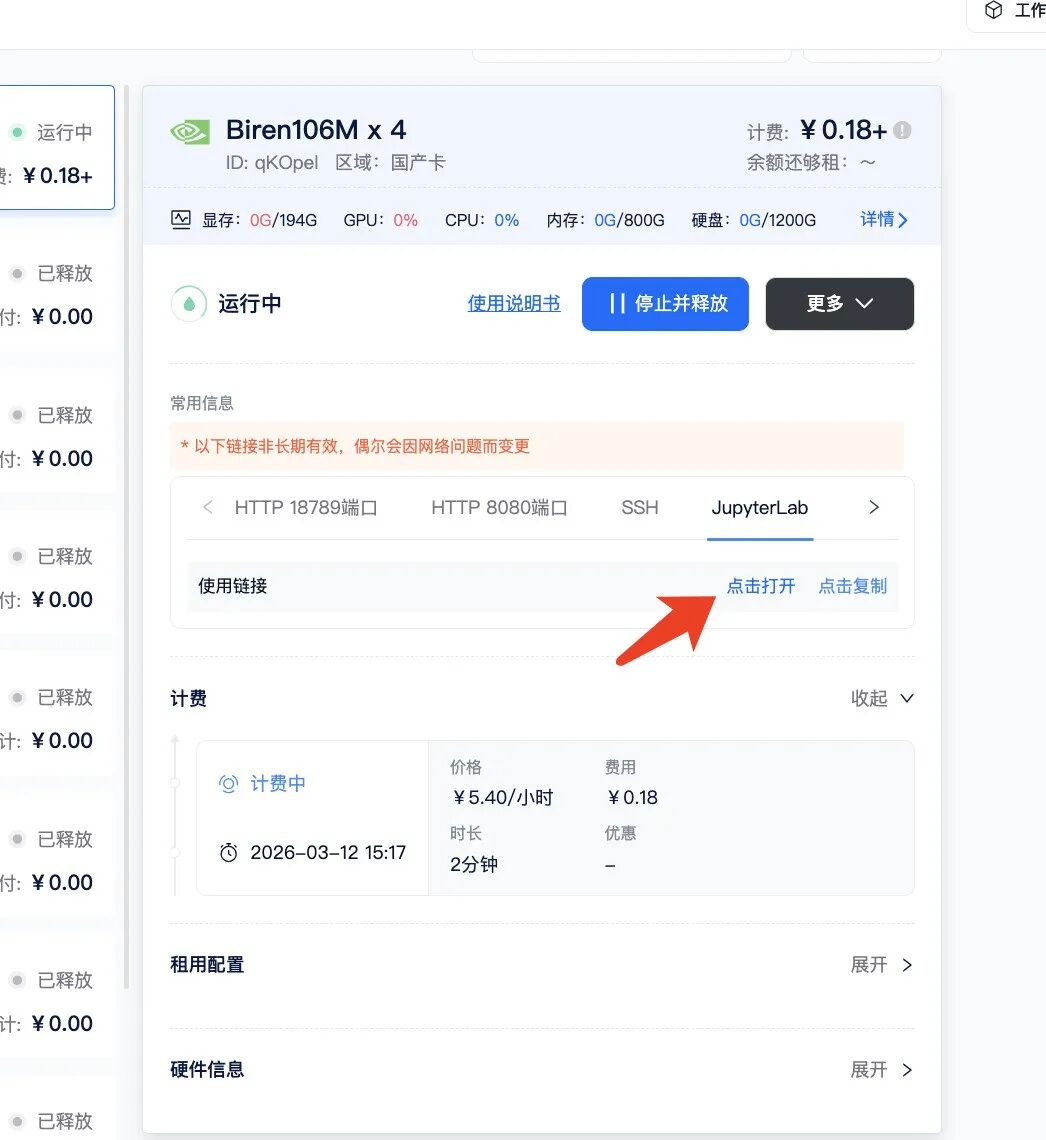Click the billing info icon beside ¥0.18+
Viewport: 1046px width, 1140px height.
902,130
